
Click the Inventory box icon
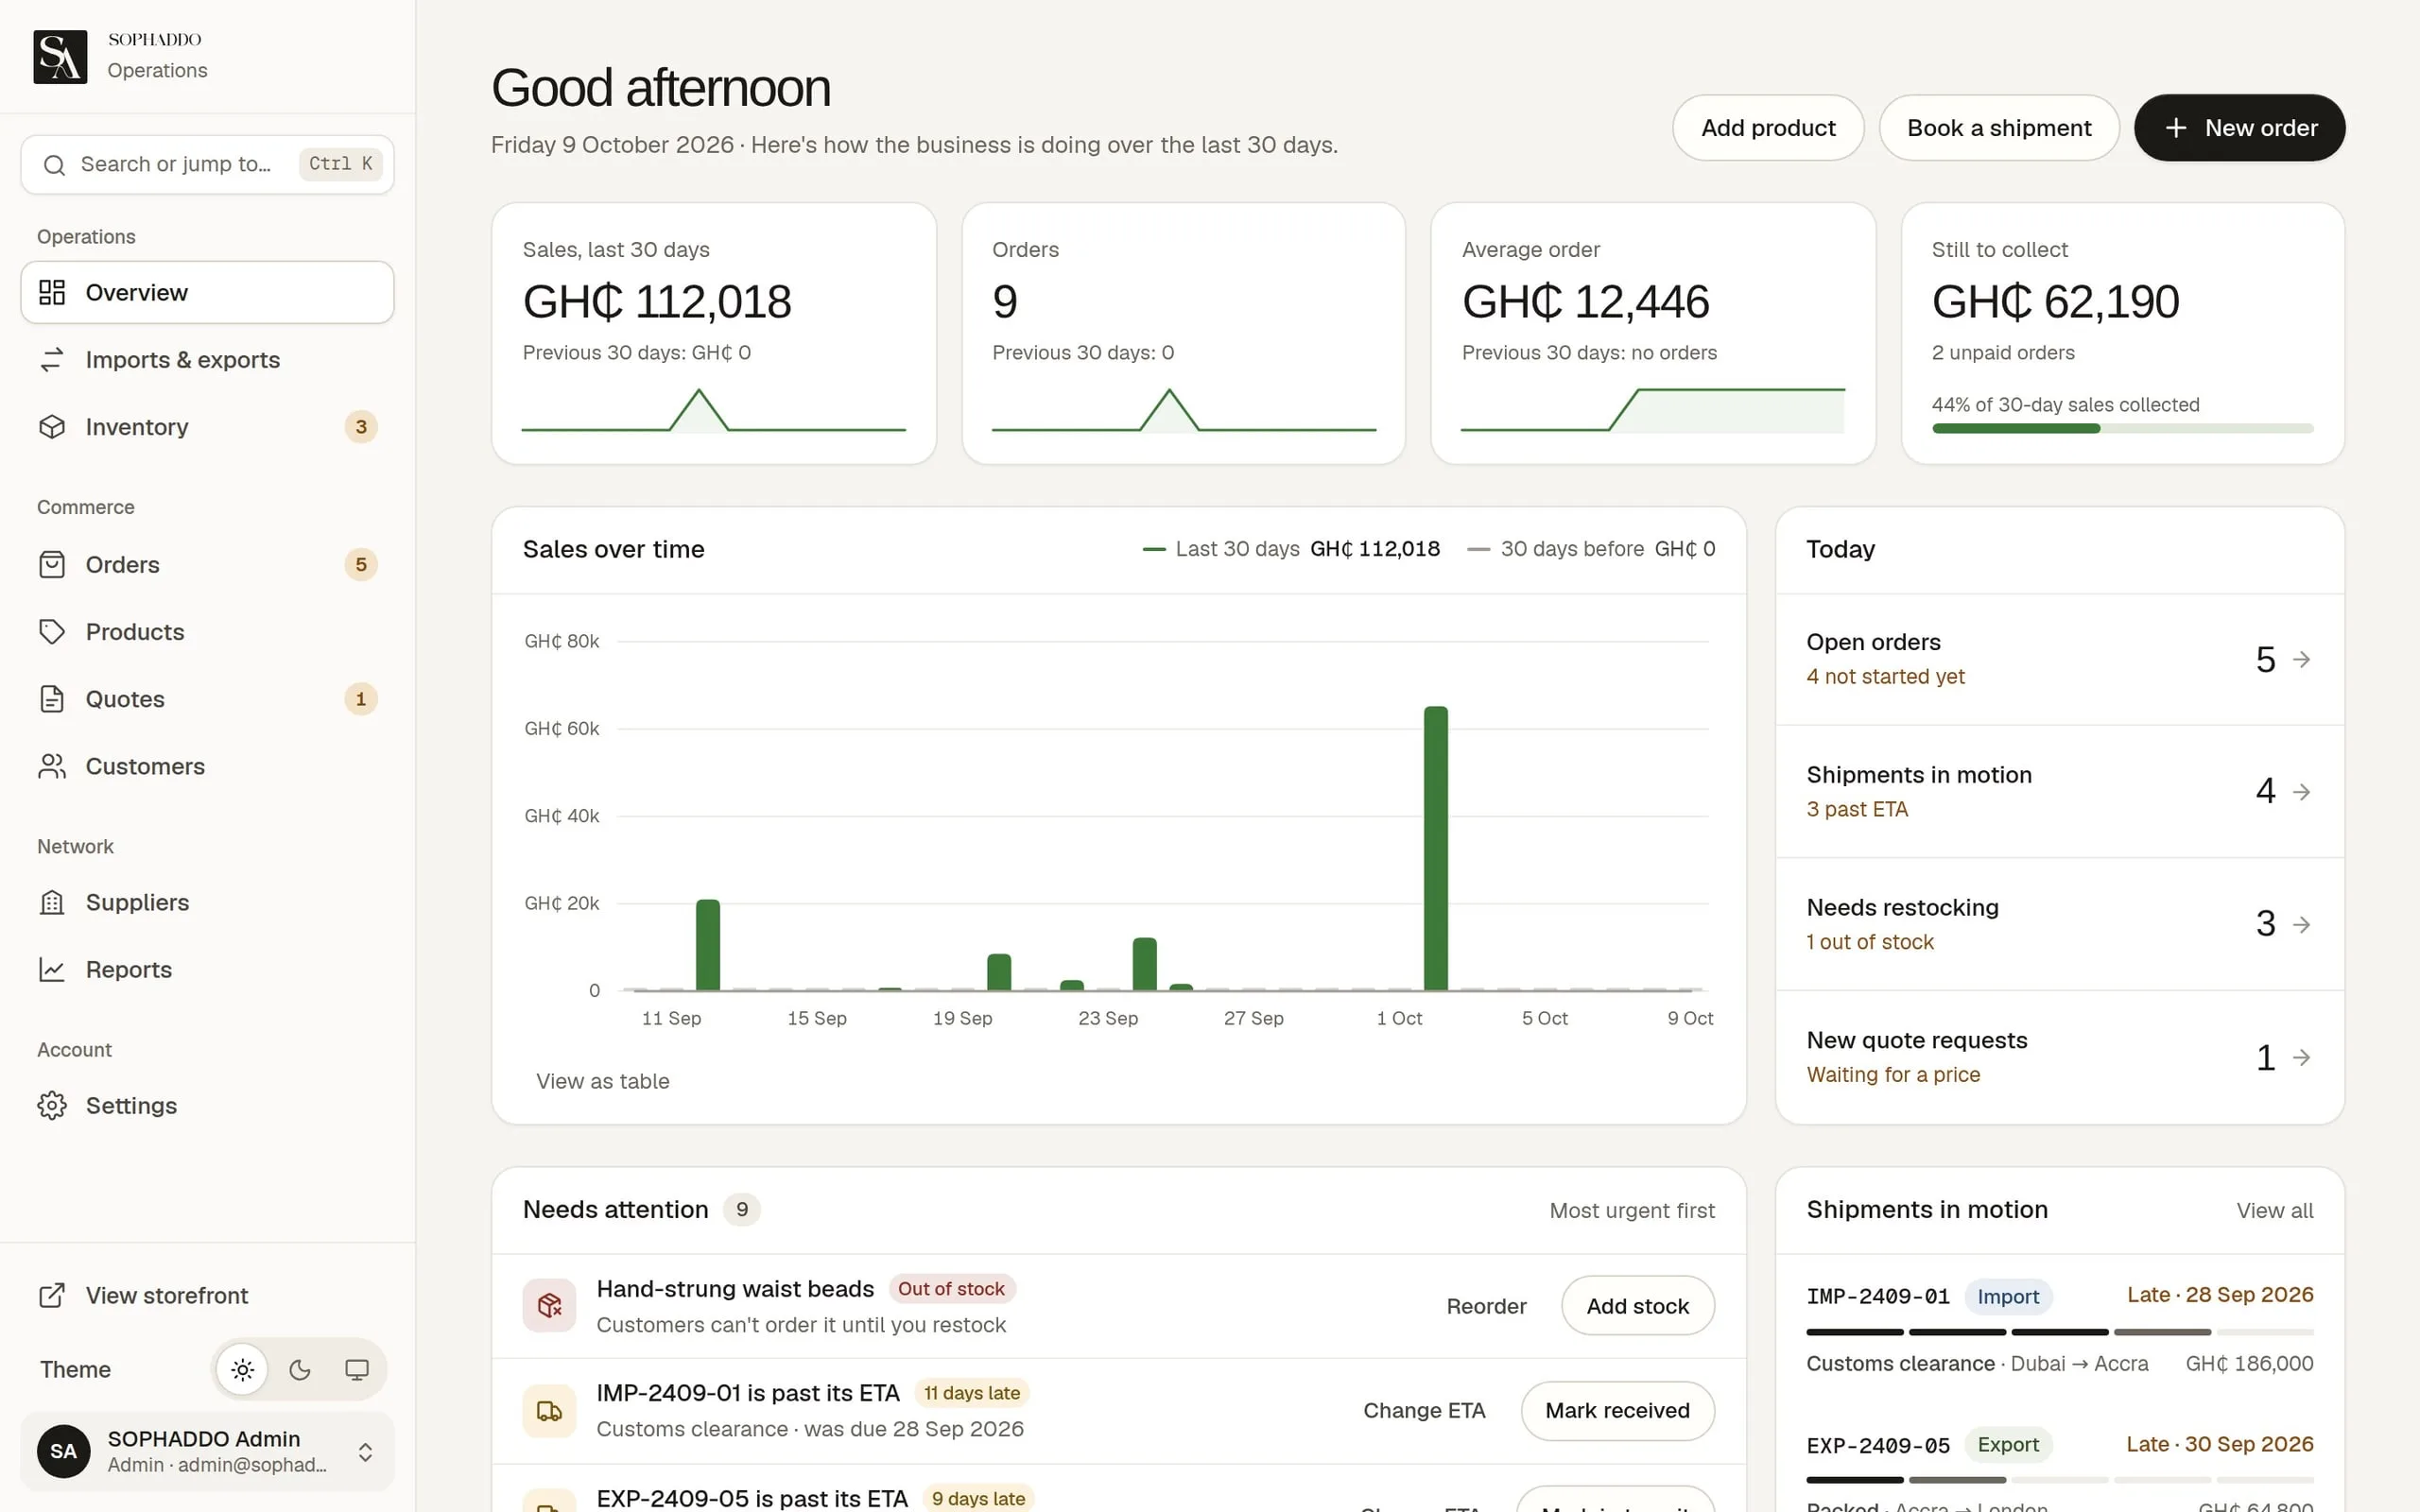(52, 427)
